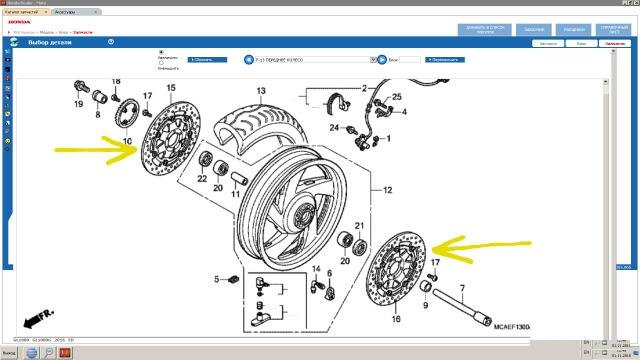
Task: Select the first radio button above the diagram
Action: [161, 52]
